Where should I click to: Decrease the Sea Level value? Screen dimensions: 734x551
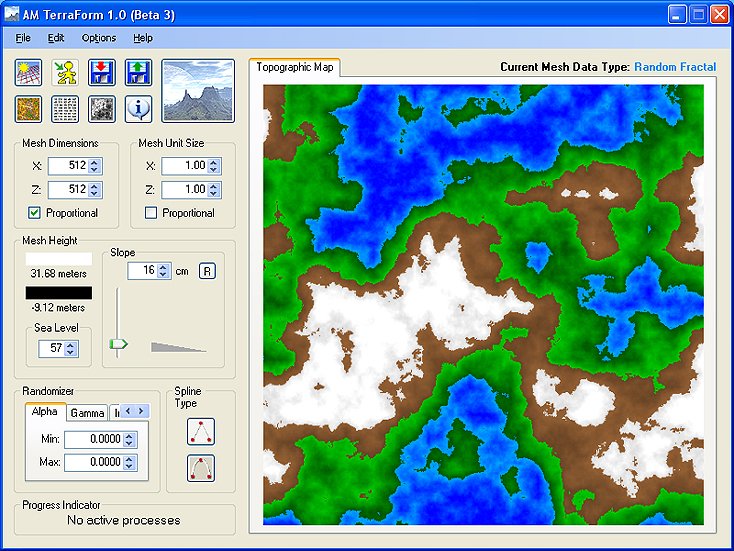[70, 352]
